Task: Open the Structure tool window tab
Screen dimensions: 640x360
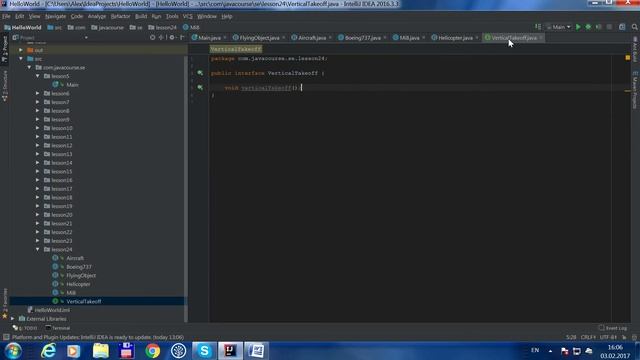Action: (x=5, y=86)
